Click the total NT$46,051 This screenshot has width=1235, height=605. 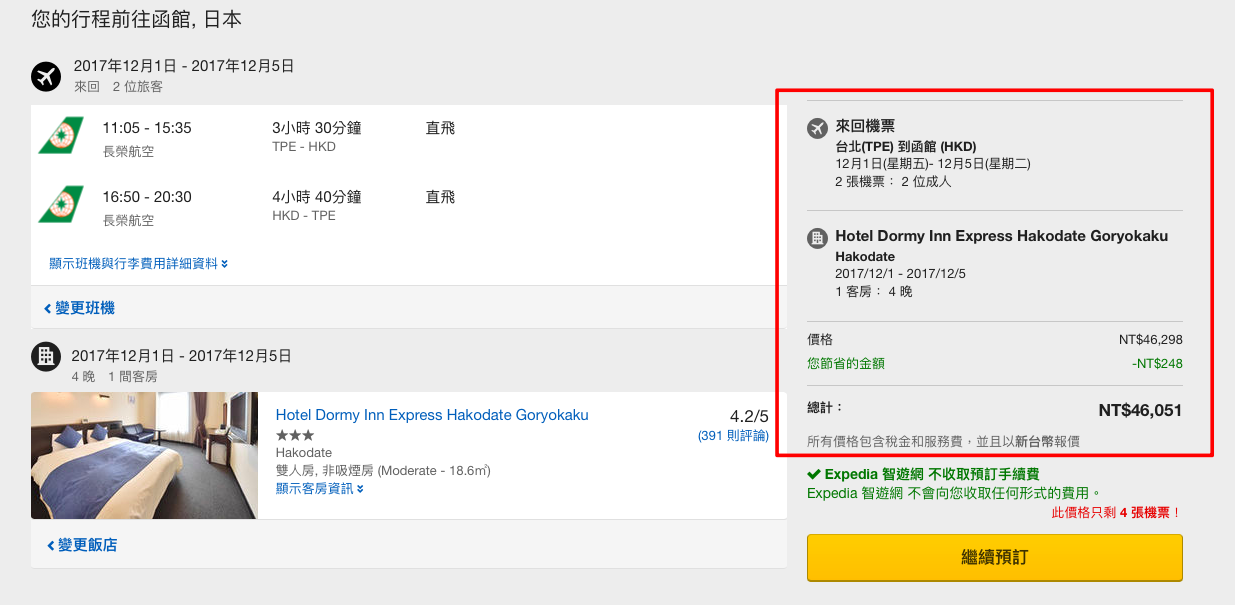pos(1140,410)
